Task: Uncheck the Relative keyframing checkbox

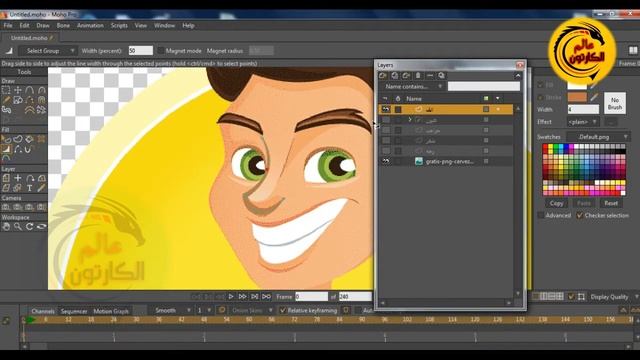Action: click(282, 311)
